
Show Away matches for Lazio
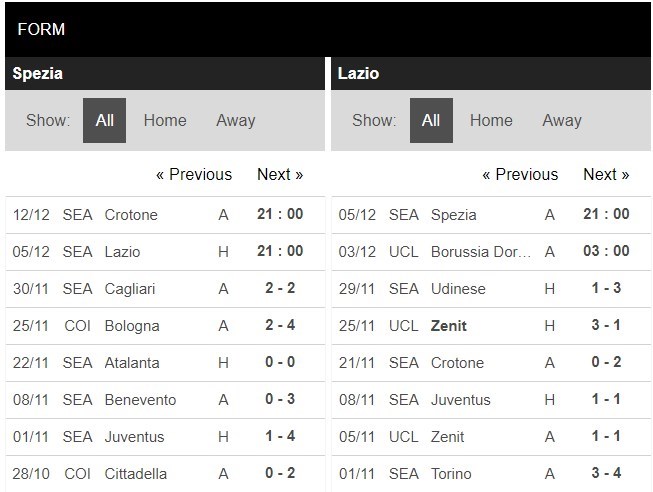click(x=561, y=120)
